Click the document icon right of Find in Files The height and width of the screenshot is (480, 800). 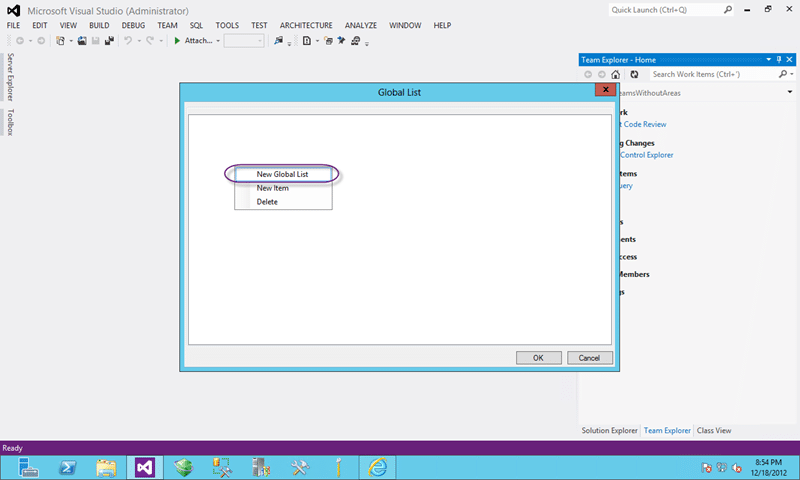coord(307,41)
